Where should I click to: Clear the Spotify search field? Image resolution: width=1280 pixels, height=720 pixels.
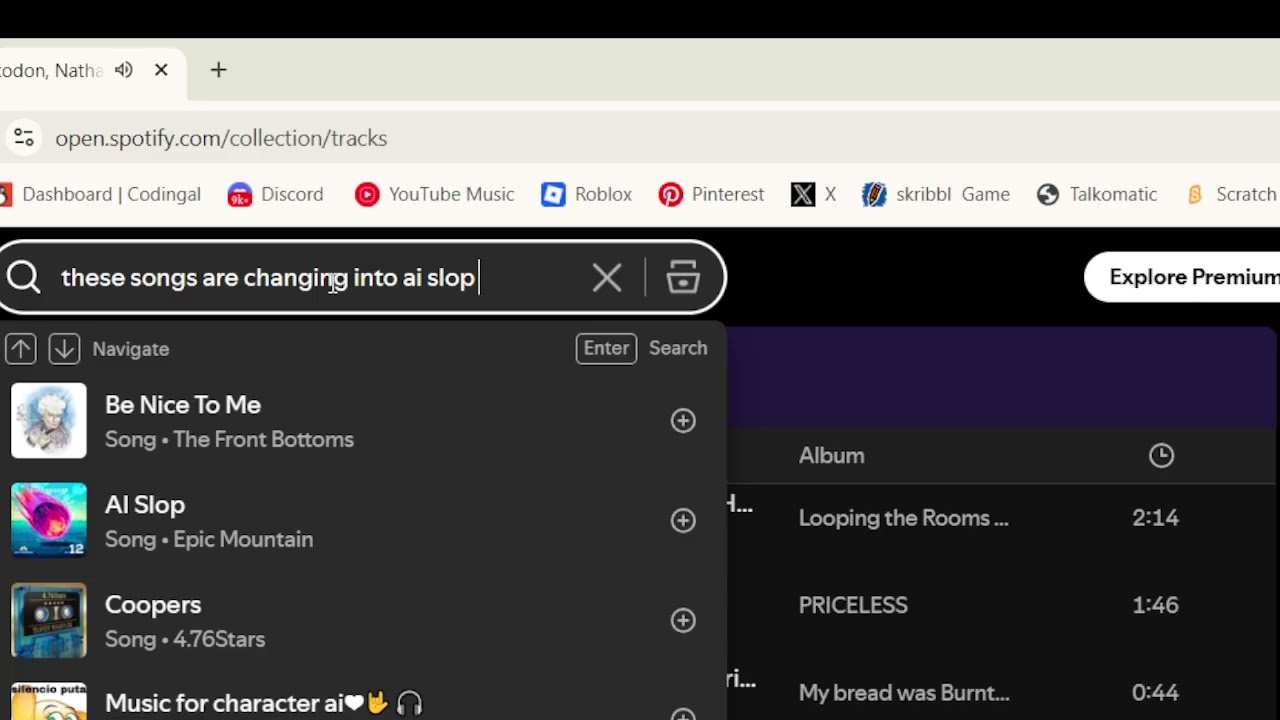(607, 277)
